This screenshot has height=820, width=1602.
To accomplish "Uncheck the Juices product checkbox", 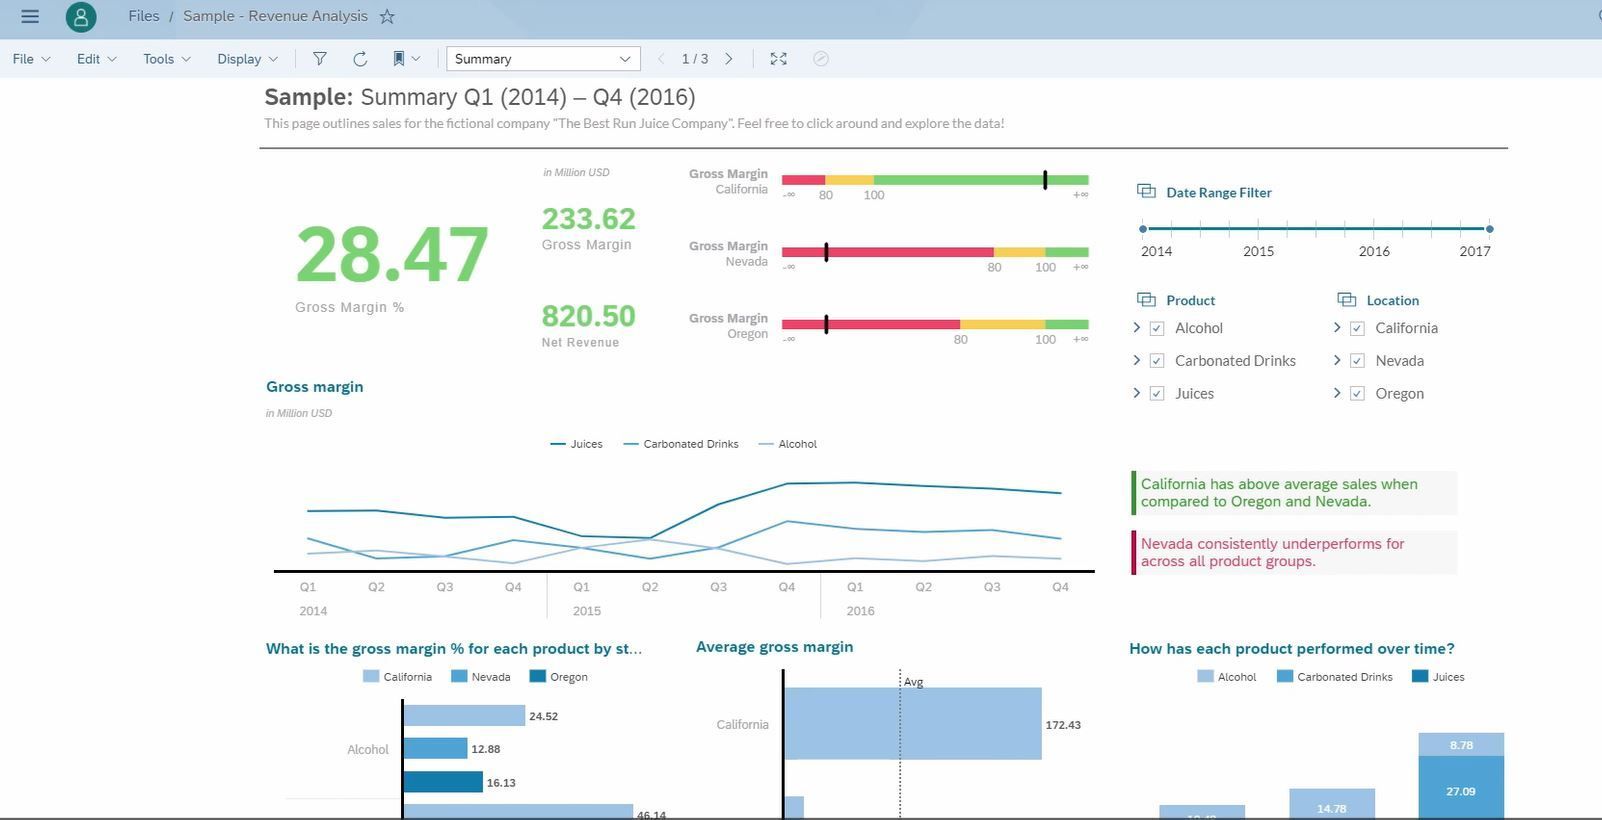I will 1157,394.
